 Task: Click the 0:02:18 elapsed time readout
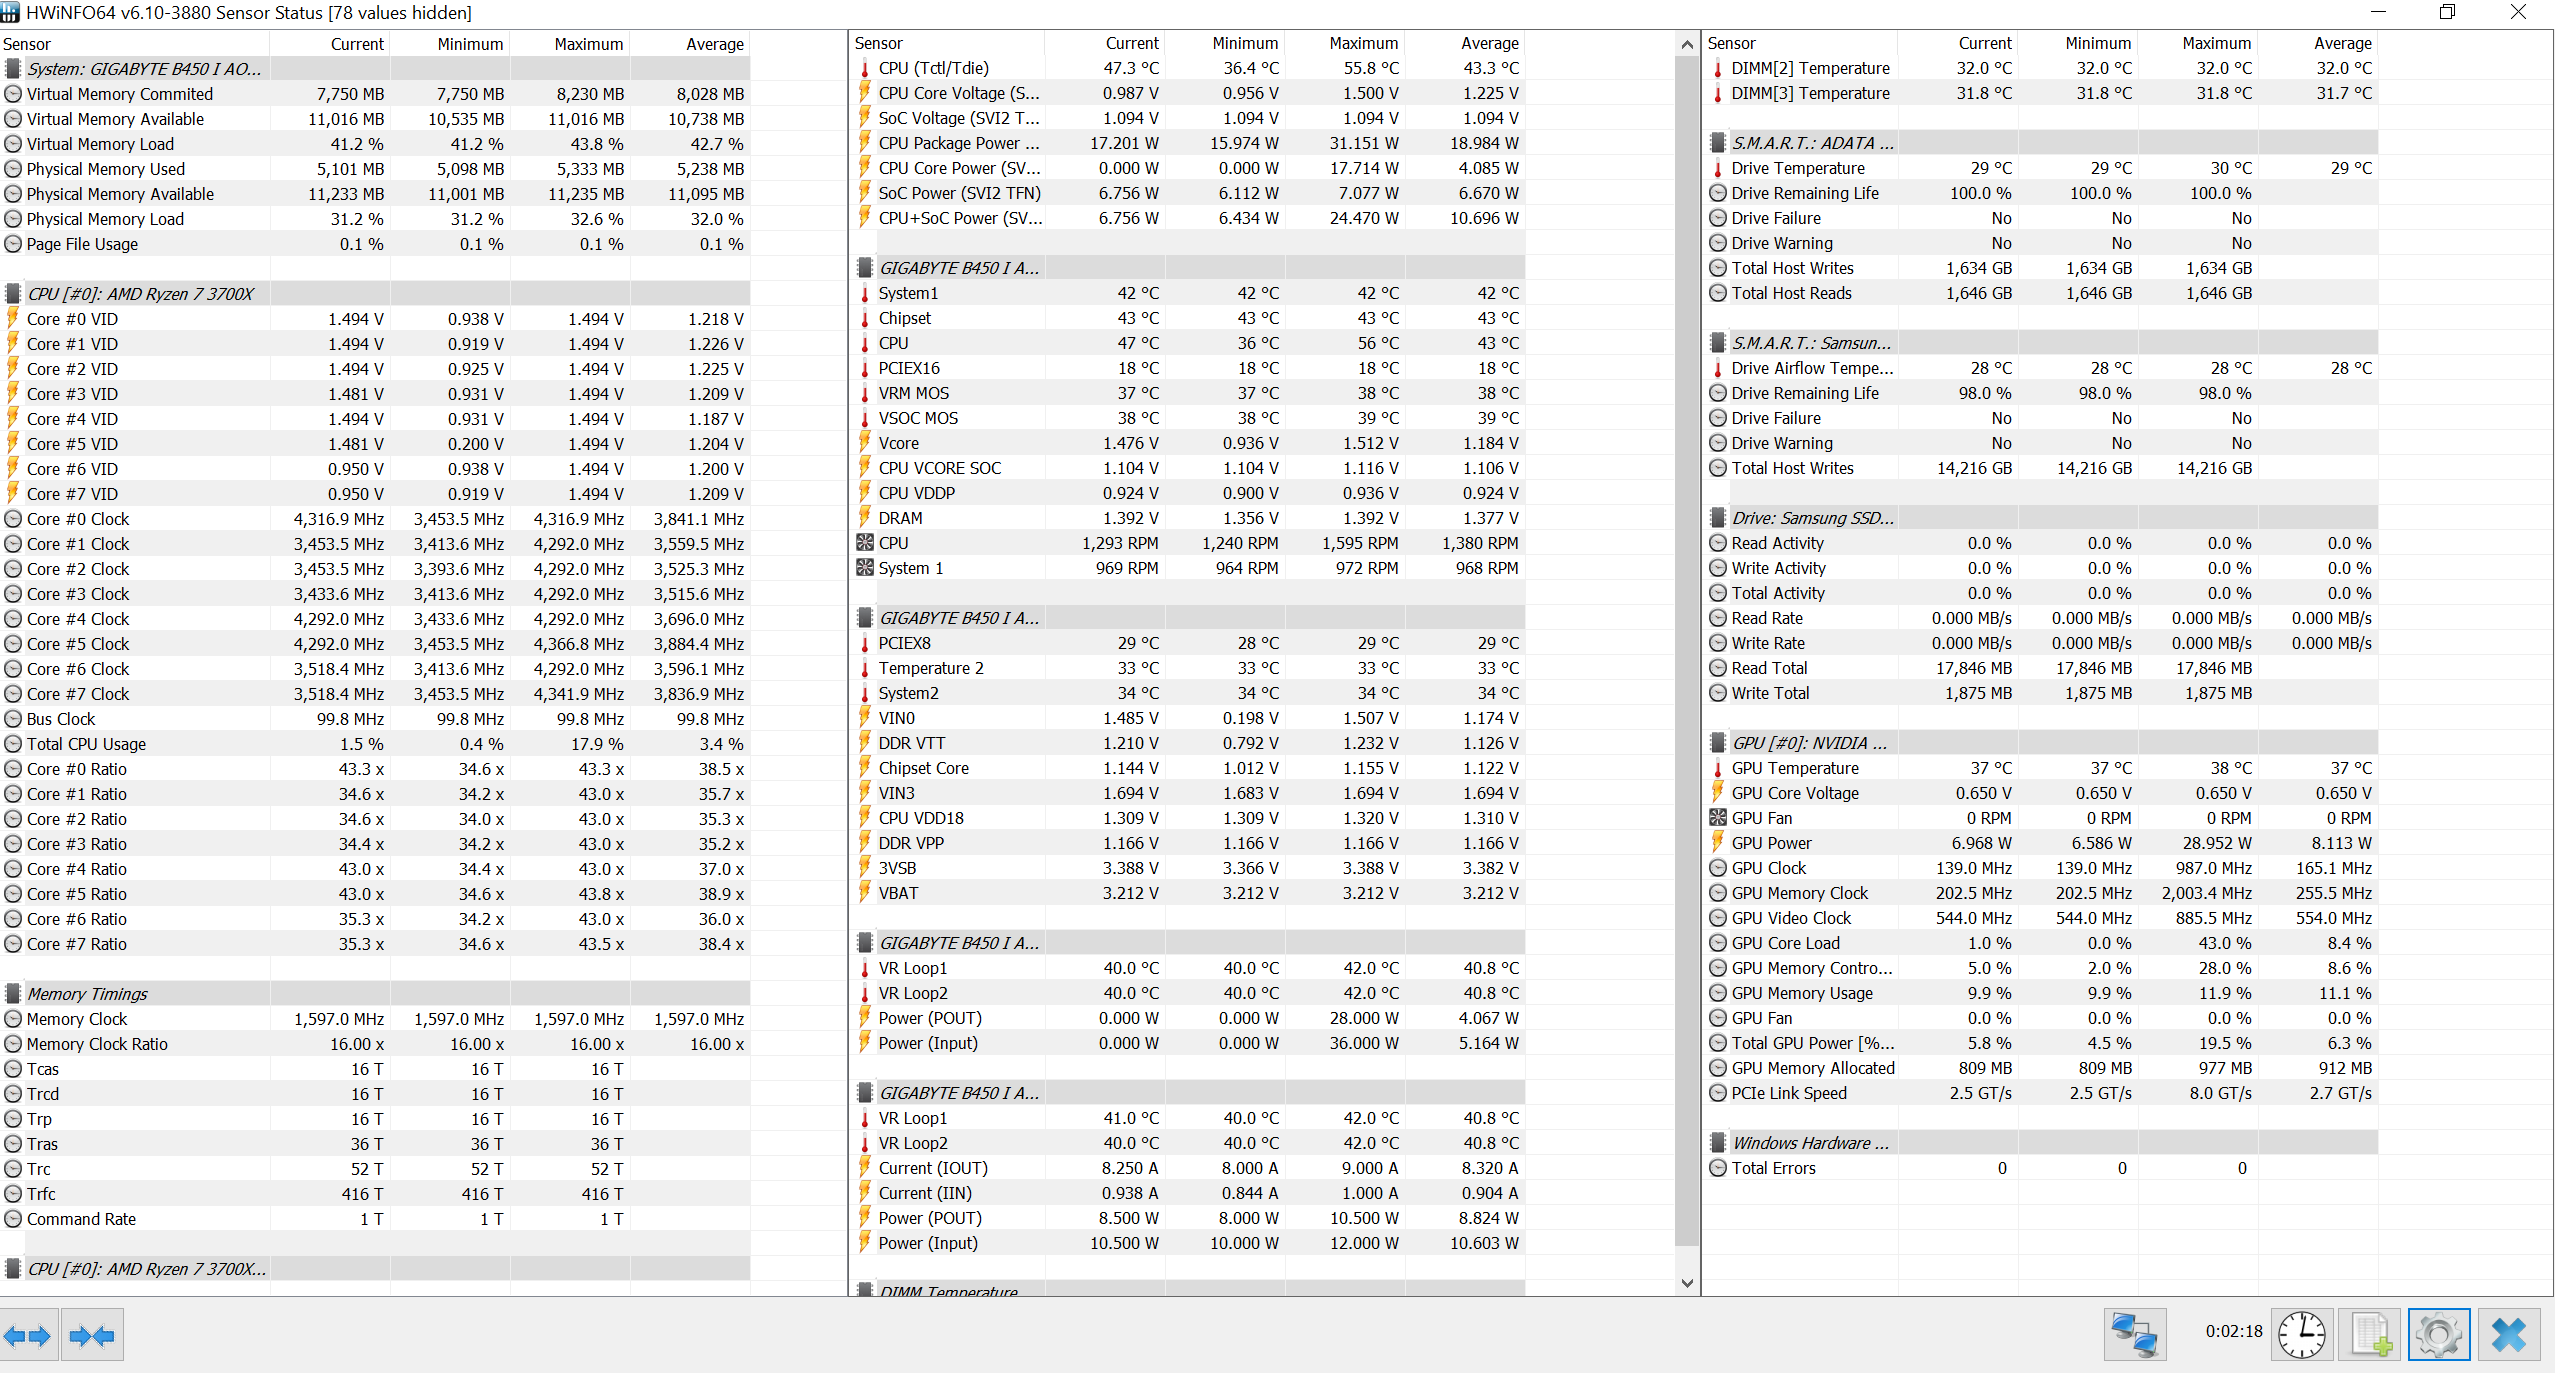[2234, 1331]
